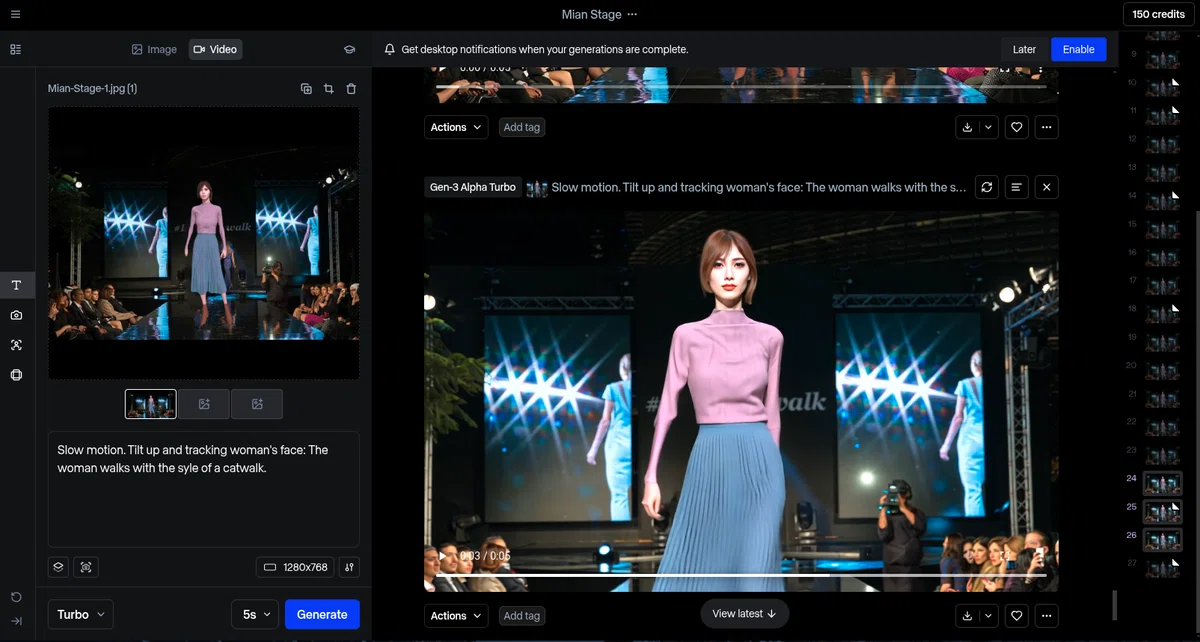
Task: Select the first keyframe thumbnail slot
Action: 150,404
